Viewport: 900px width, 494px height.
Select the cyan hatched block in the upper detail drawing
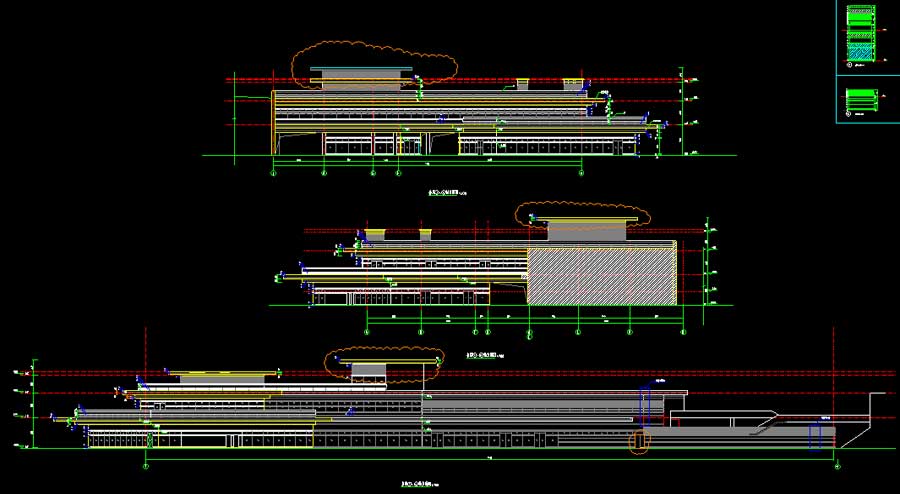click(x=862, y=53)
